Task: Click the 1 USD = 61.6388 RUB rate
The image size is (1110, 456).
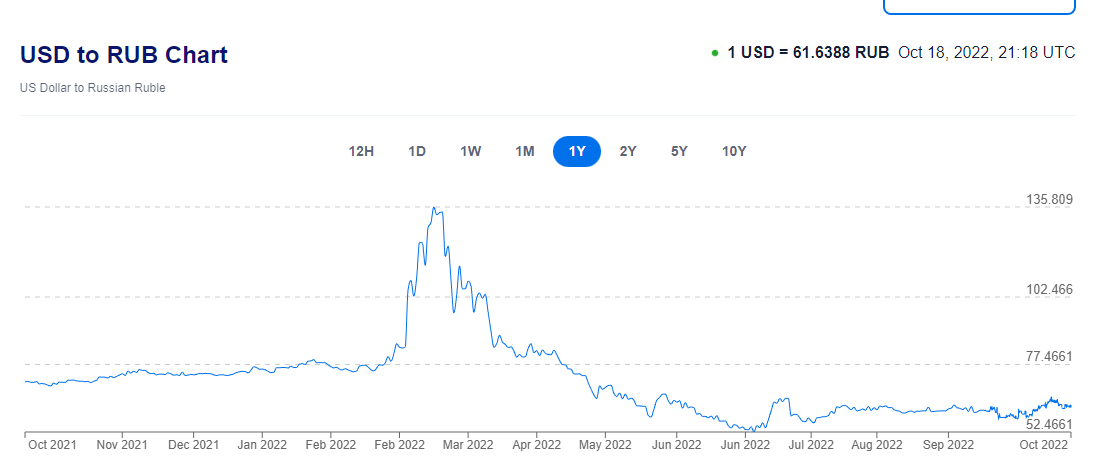Action: click(808, 53)
